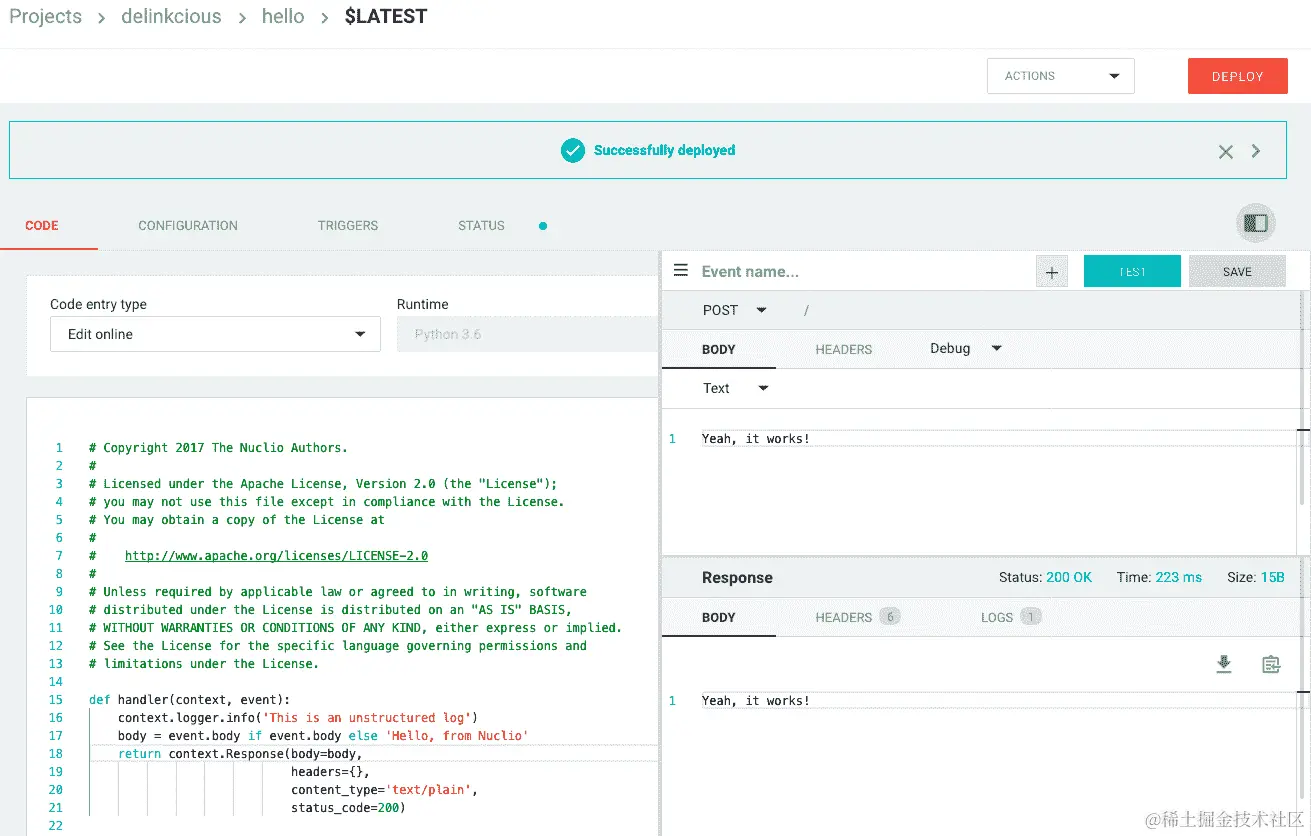Click the 200 OK status value
This screenshot has height=836, width=1311.
pyautogui.click(x=1069, y=578)
